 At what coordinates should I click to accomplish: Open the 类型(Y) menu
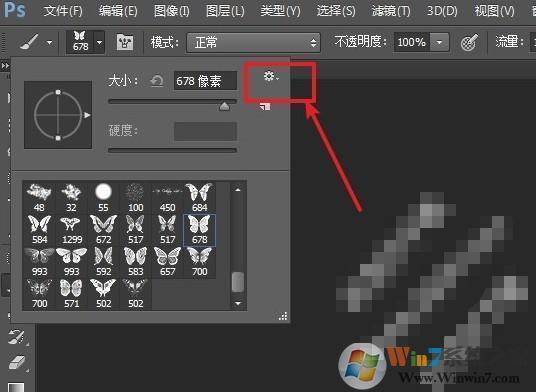[280, 11]
